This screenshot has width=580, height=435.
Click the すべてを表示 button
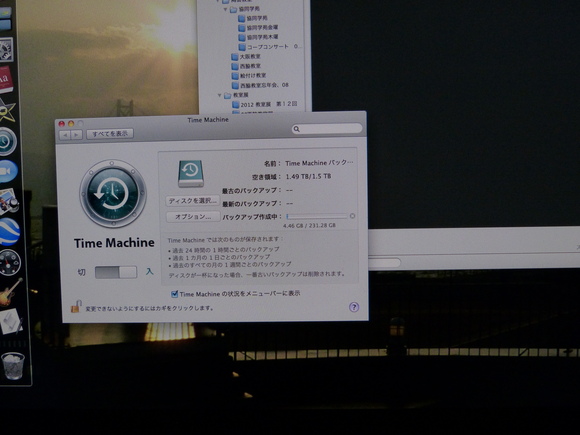(x=110, y=134)
